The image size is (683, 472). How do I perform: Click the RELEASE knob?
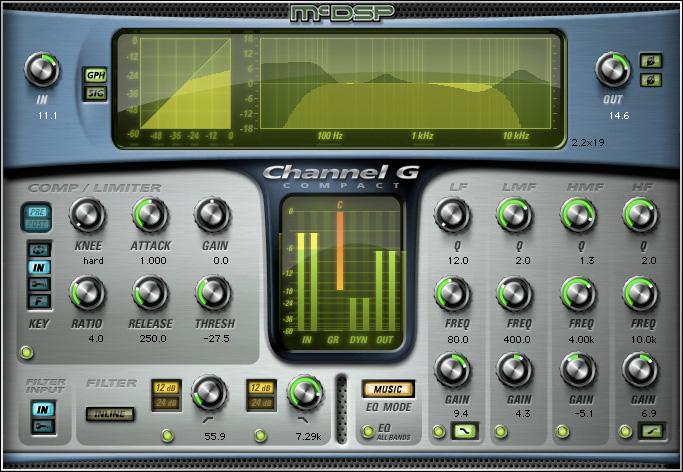(150, 293)
